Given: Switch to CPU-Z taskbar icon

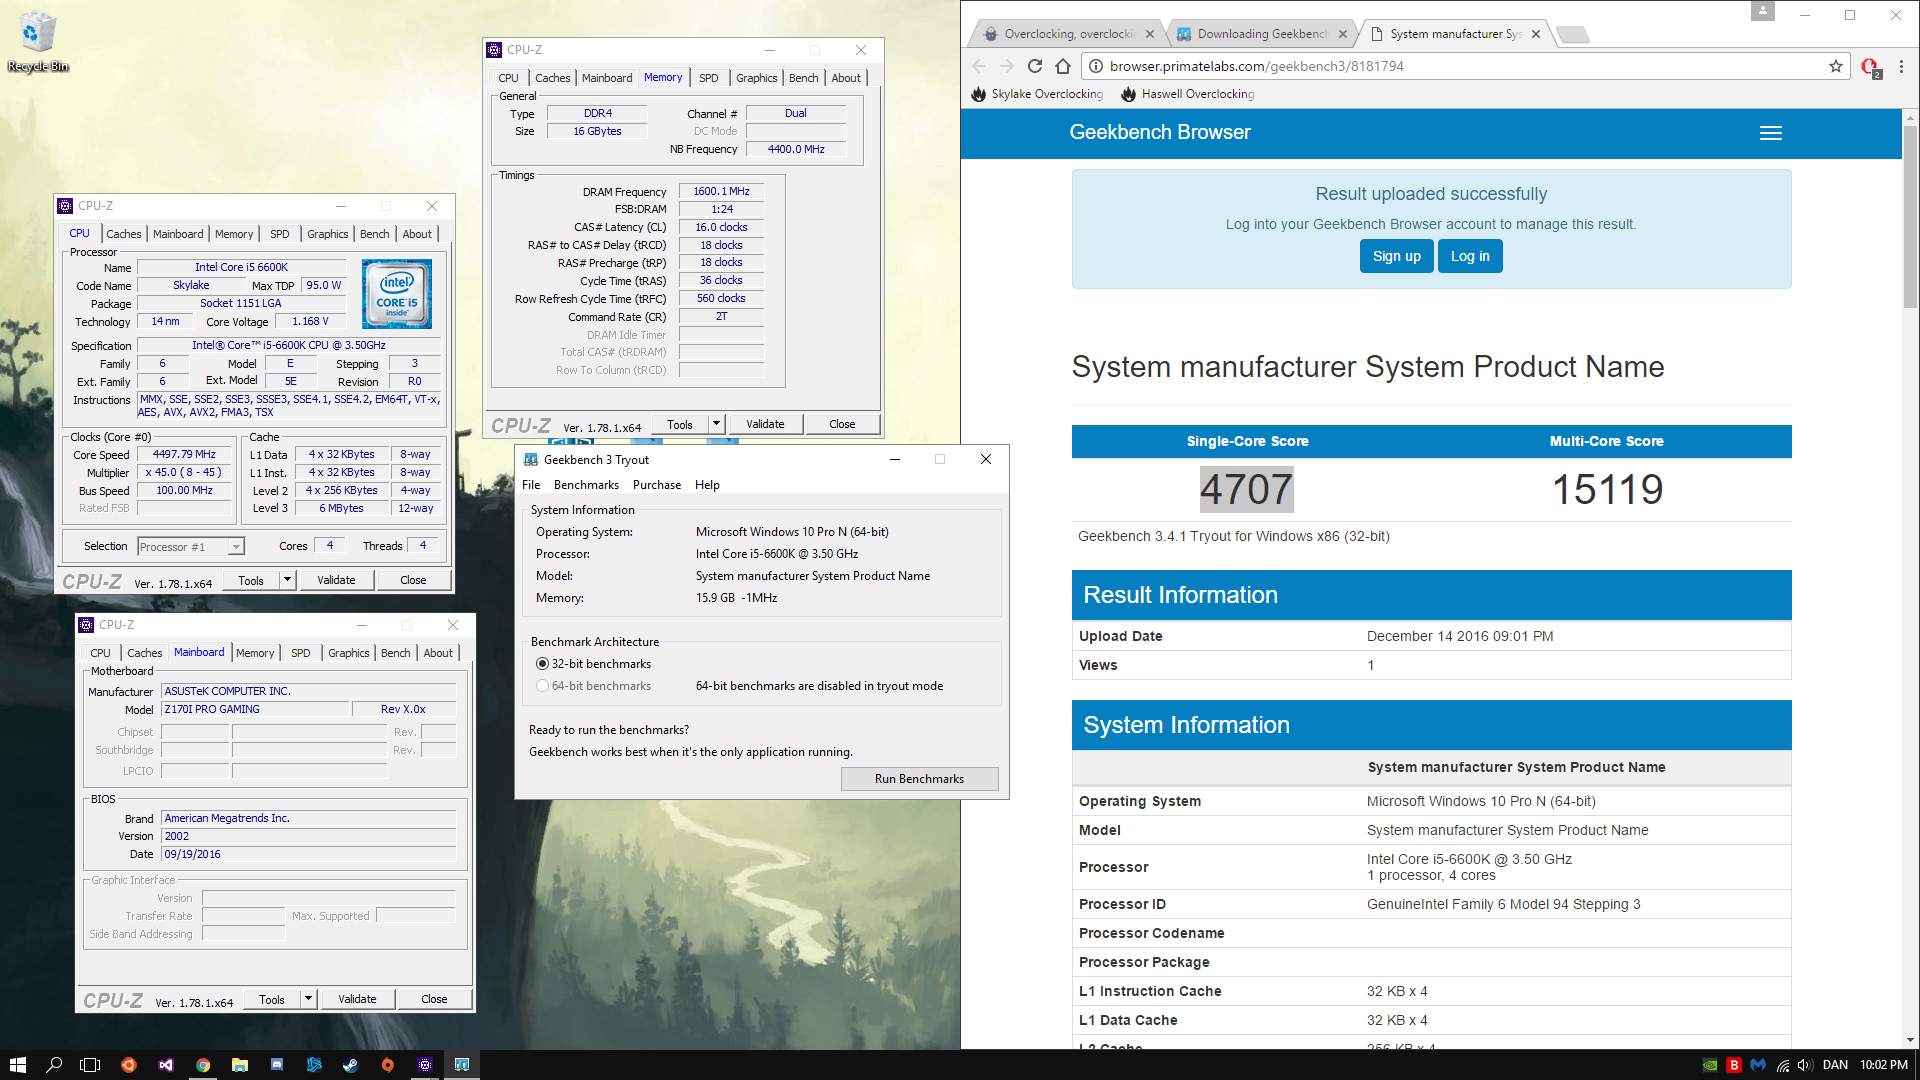Looking at the screenshot, I should [425, 1065].
